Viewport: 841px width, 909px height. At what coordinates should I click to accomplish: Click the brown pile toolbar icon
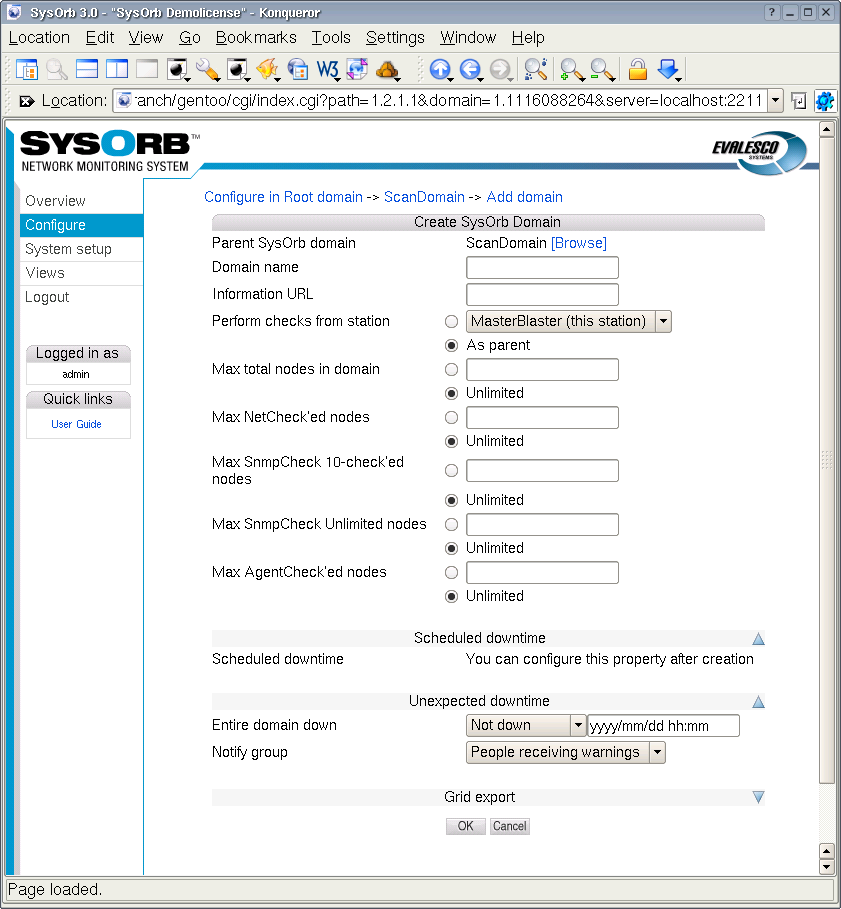pos(387,70)
